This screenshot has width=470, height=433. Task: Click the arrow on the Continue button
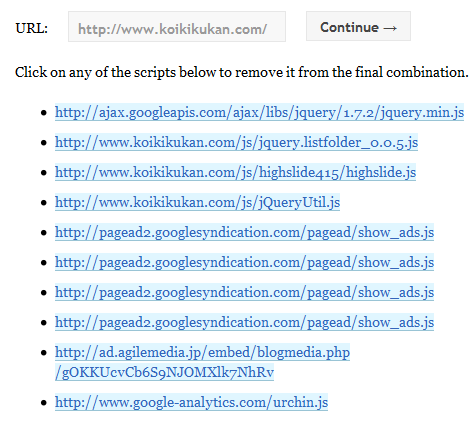(390, 28)
